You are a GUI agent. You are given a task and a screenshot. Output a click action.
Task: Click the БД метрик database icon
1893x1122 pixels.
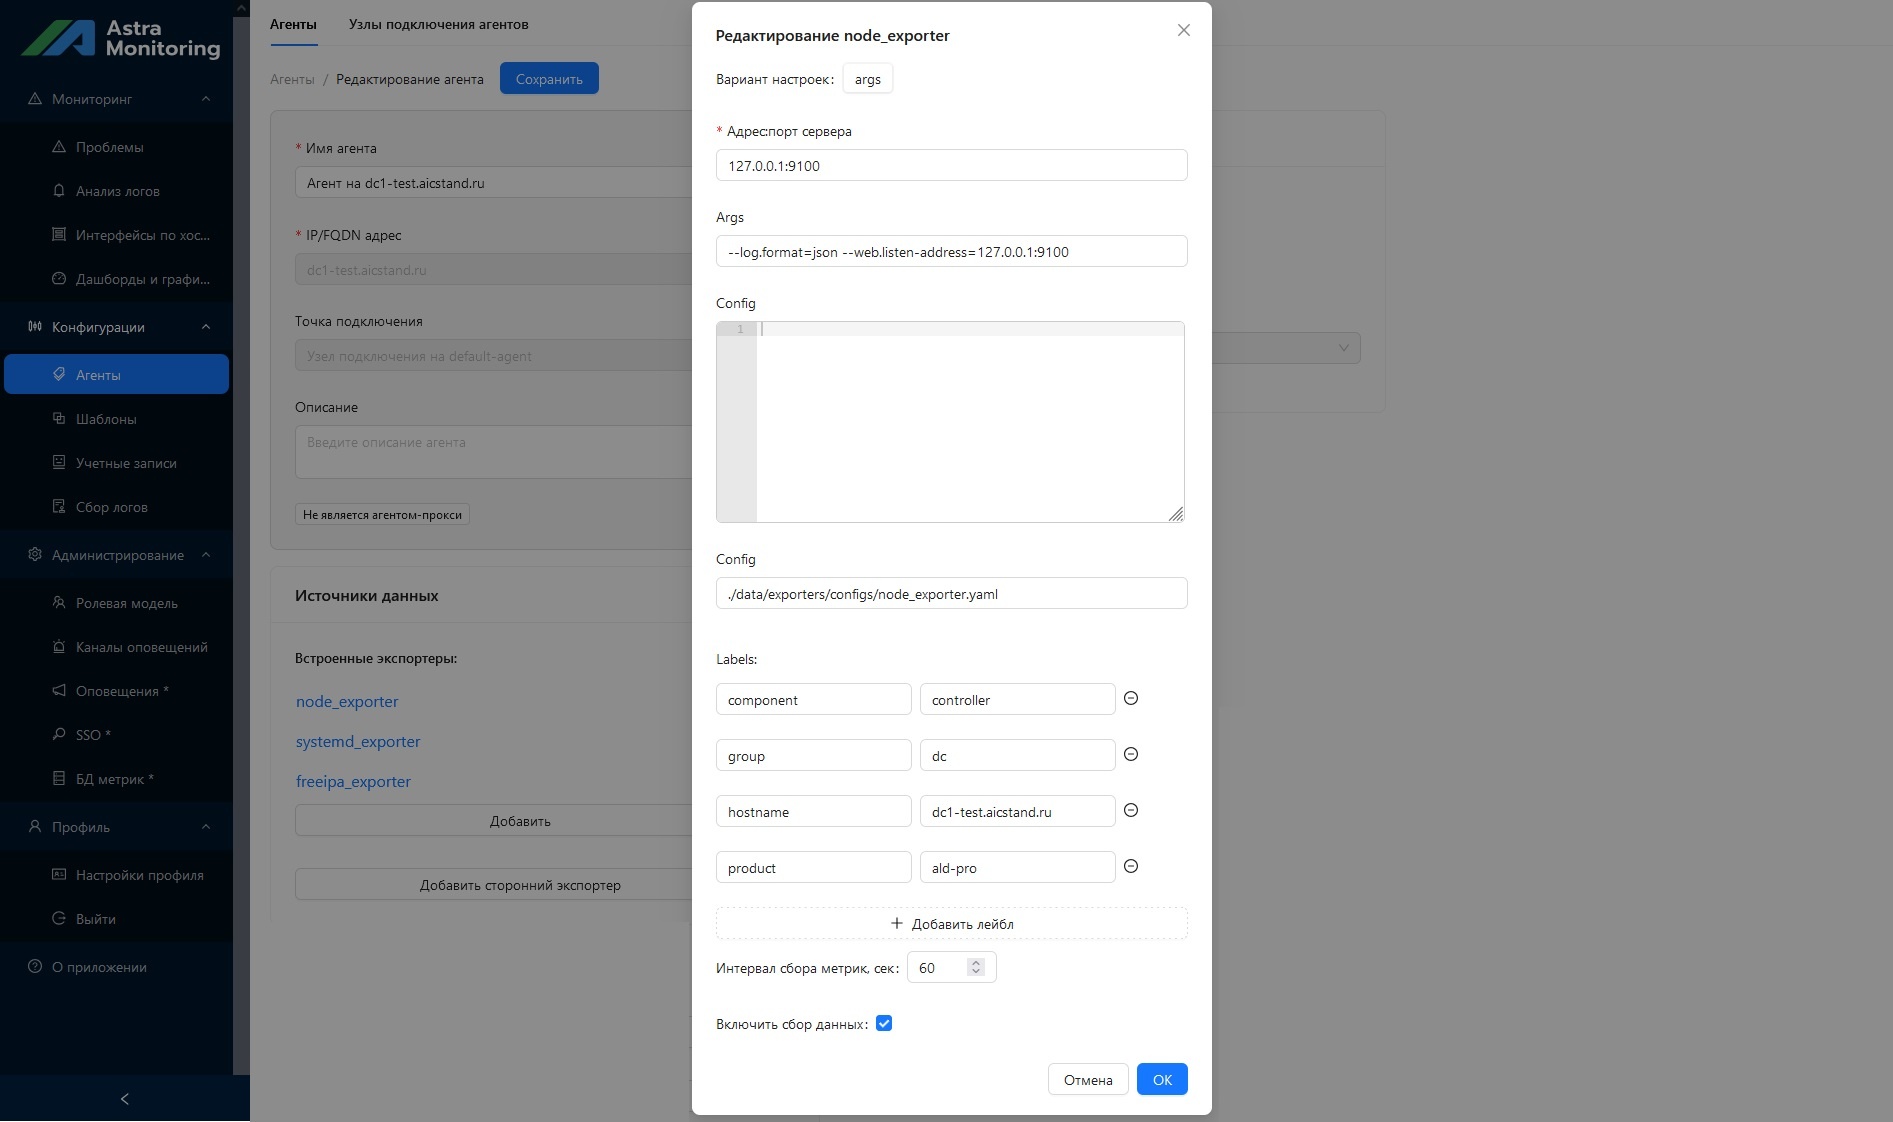[59, 779]
